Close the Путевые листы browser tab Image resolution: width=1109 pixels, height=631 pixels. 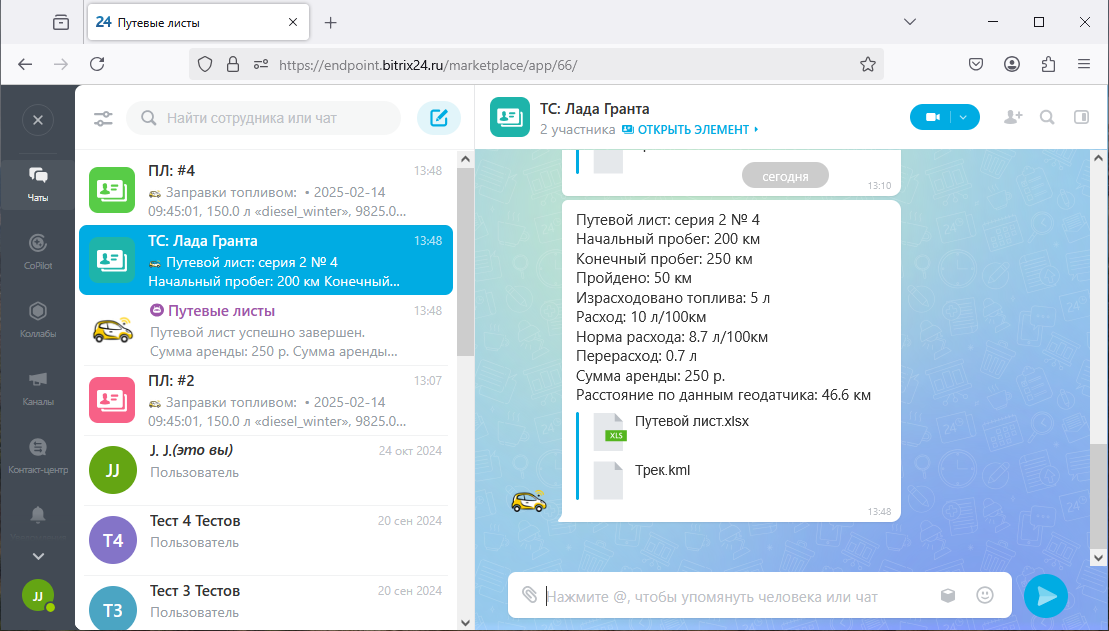[x=293, y=23]
